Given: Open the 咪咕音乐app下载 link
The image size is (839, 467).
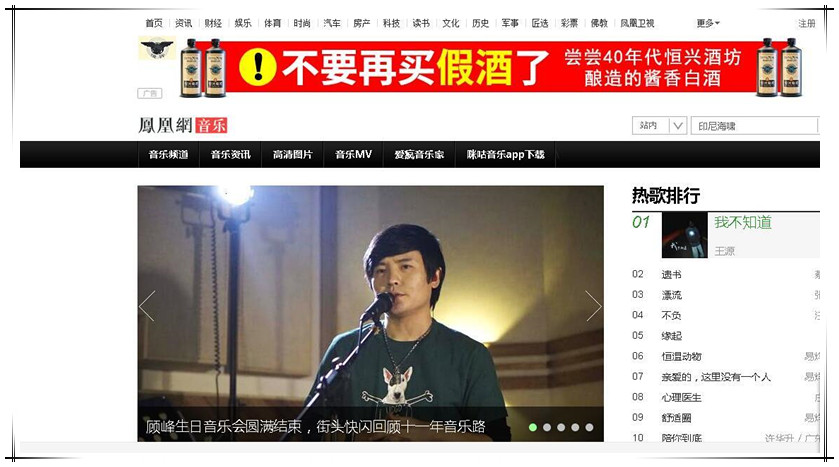Looking at the screenshot, I should point(505,155).
